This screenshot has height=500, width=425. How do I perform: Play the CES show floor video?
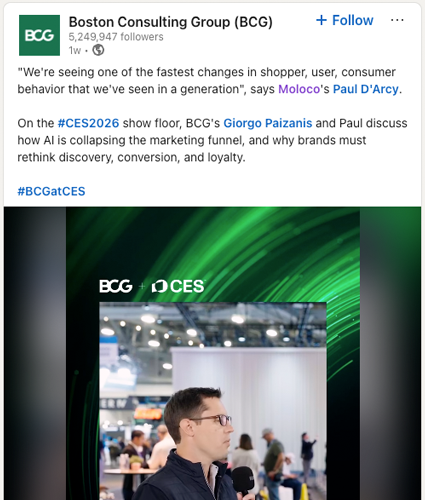[x=213, y=353]
